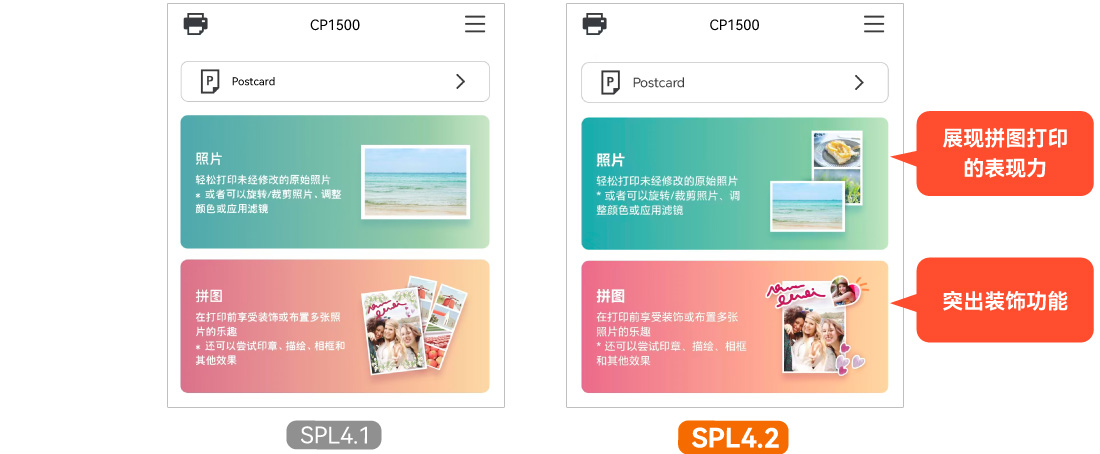
Task: Click the printer icon in SPL4.1 screen
Action: [x=196, y=25]
